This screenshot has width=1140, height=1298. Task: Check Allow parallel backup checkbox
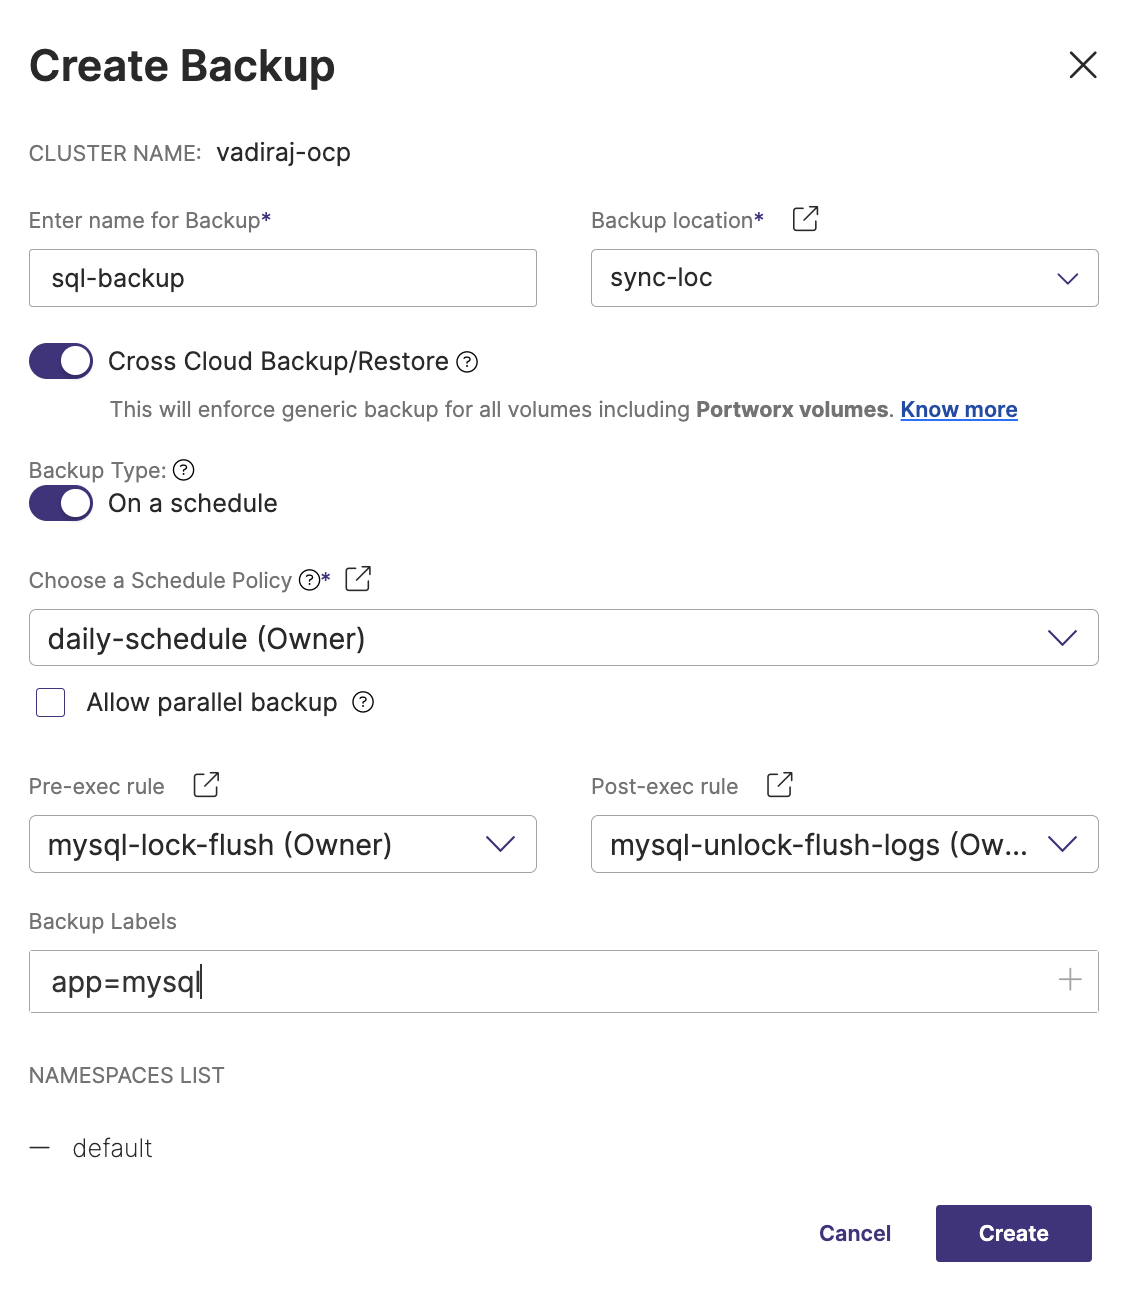[x=51, y=703]
